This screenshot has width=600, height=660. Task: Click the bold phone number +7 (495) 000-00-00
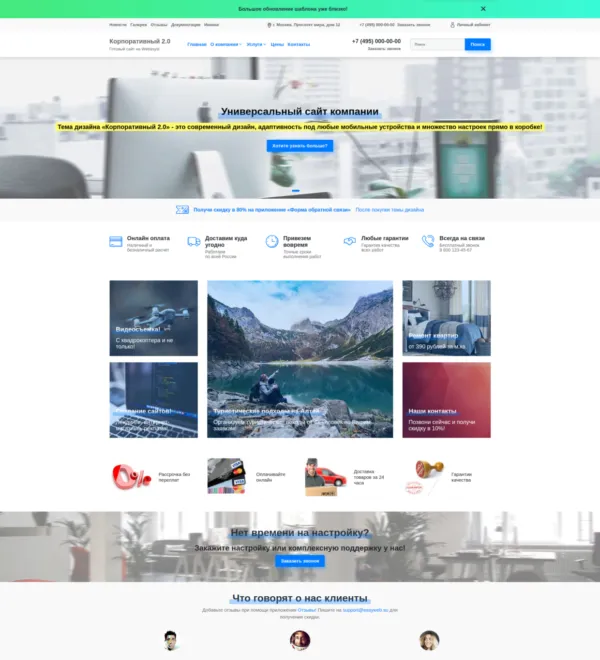(x=376, y=41)
